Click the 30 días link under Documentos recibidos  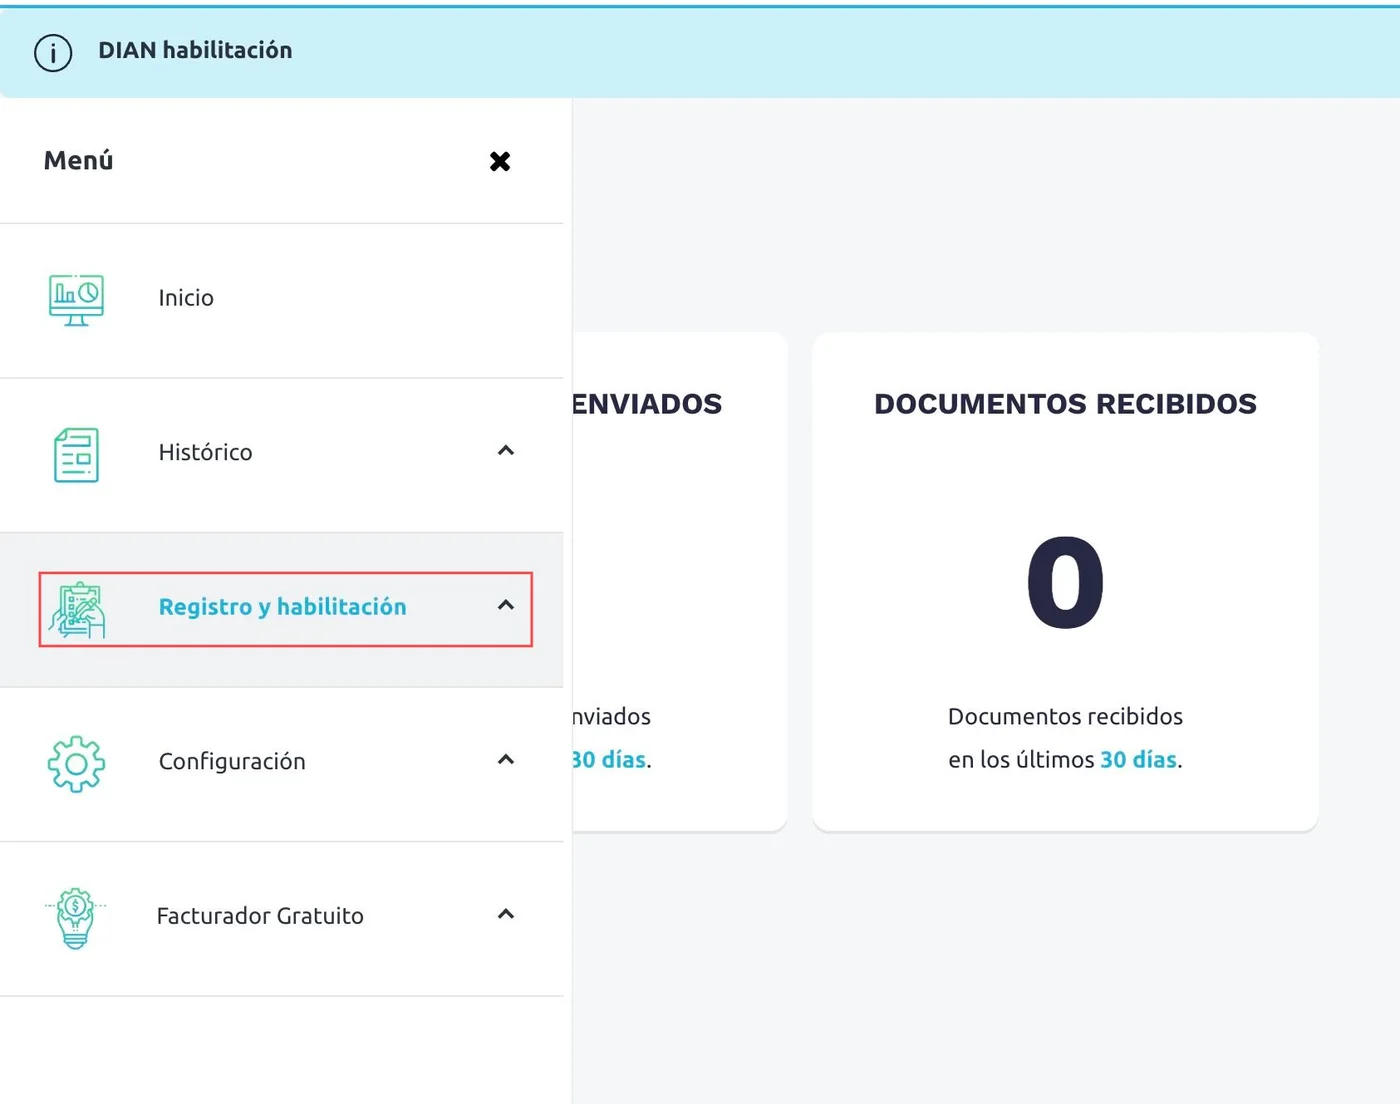click(1138, 760)
